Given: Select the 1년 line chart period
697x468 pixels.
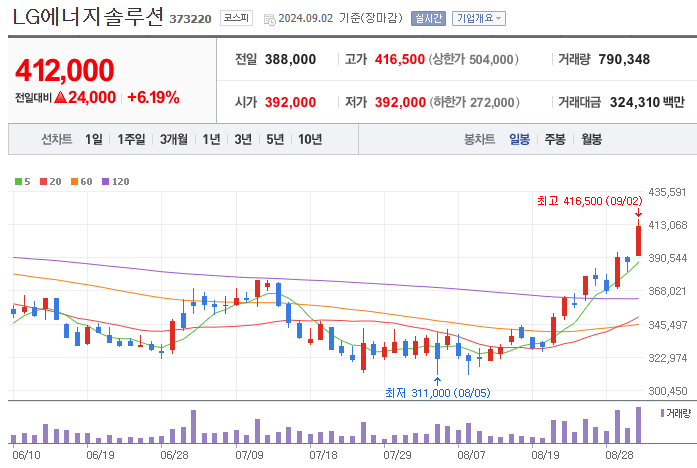Looking at the screenshot, I should point(211,140).
